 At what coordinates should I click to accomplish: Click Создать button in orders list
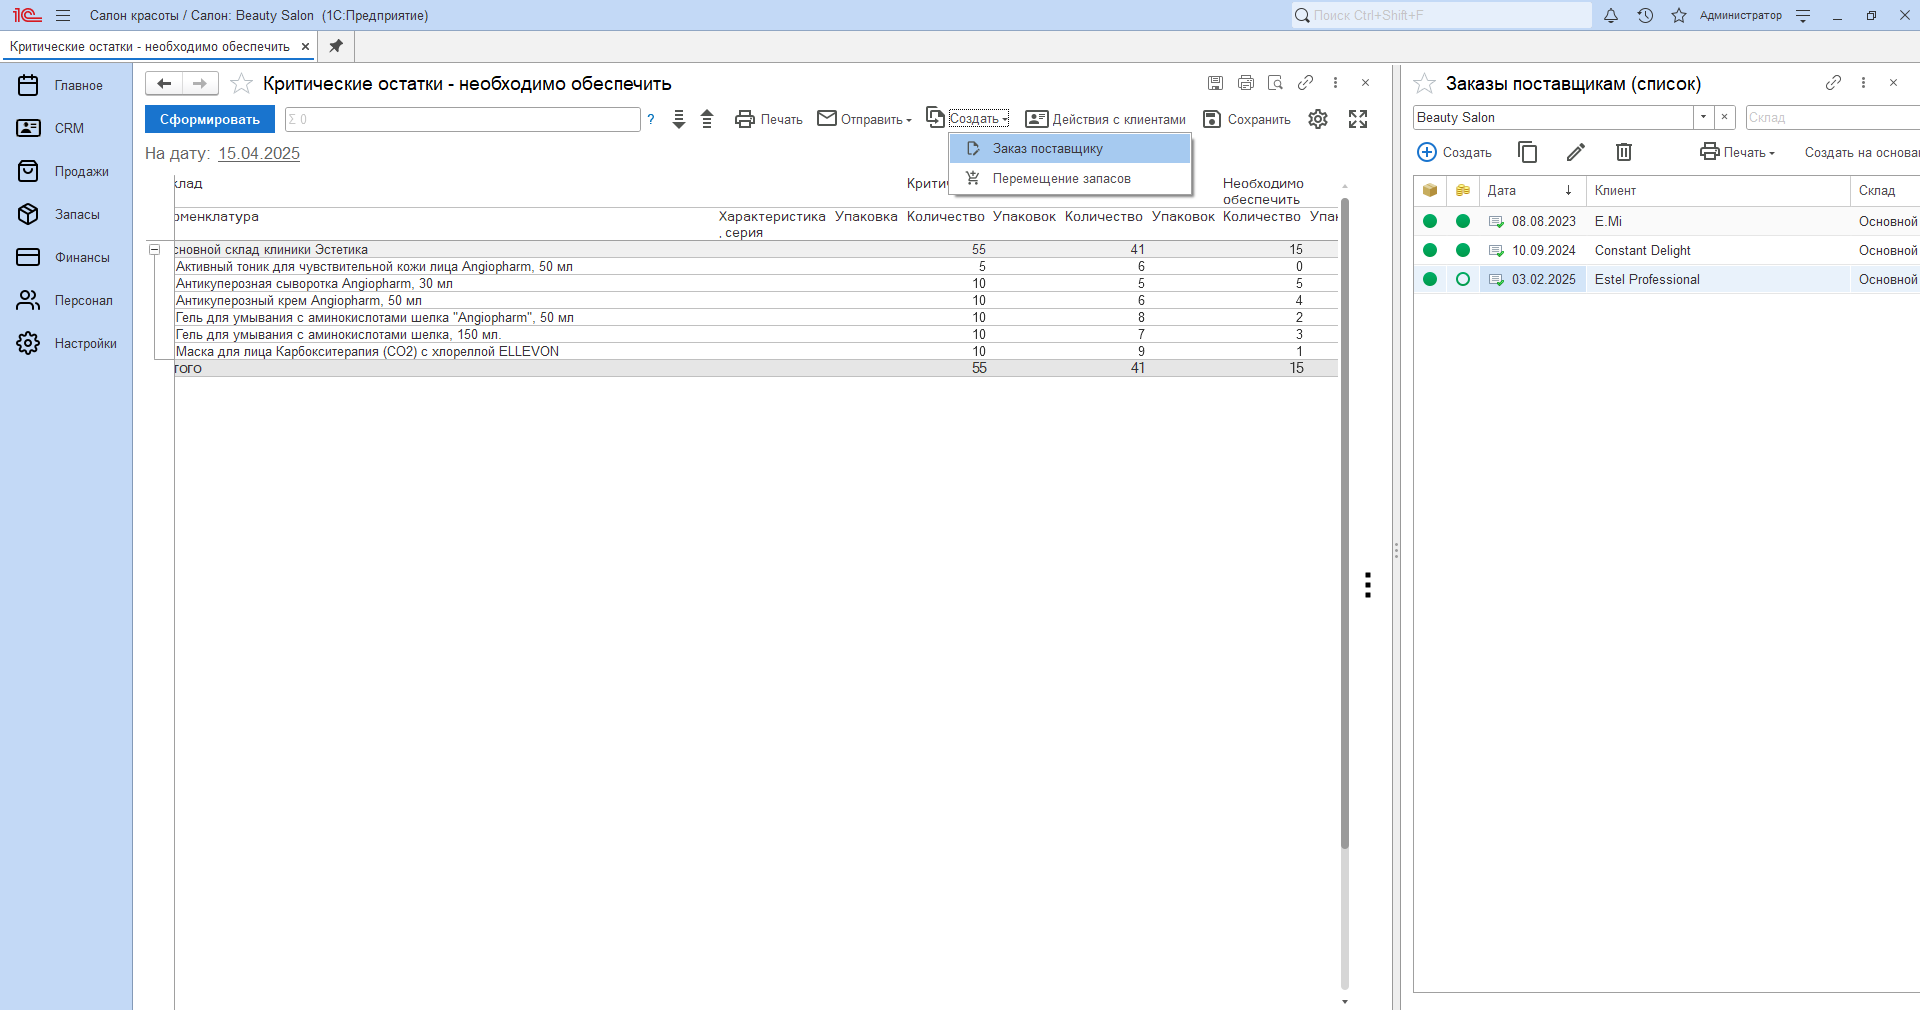point(1455,152)
